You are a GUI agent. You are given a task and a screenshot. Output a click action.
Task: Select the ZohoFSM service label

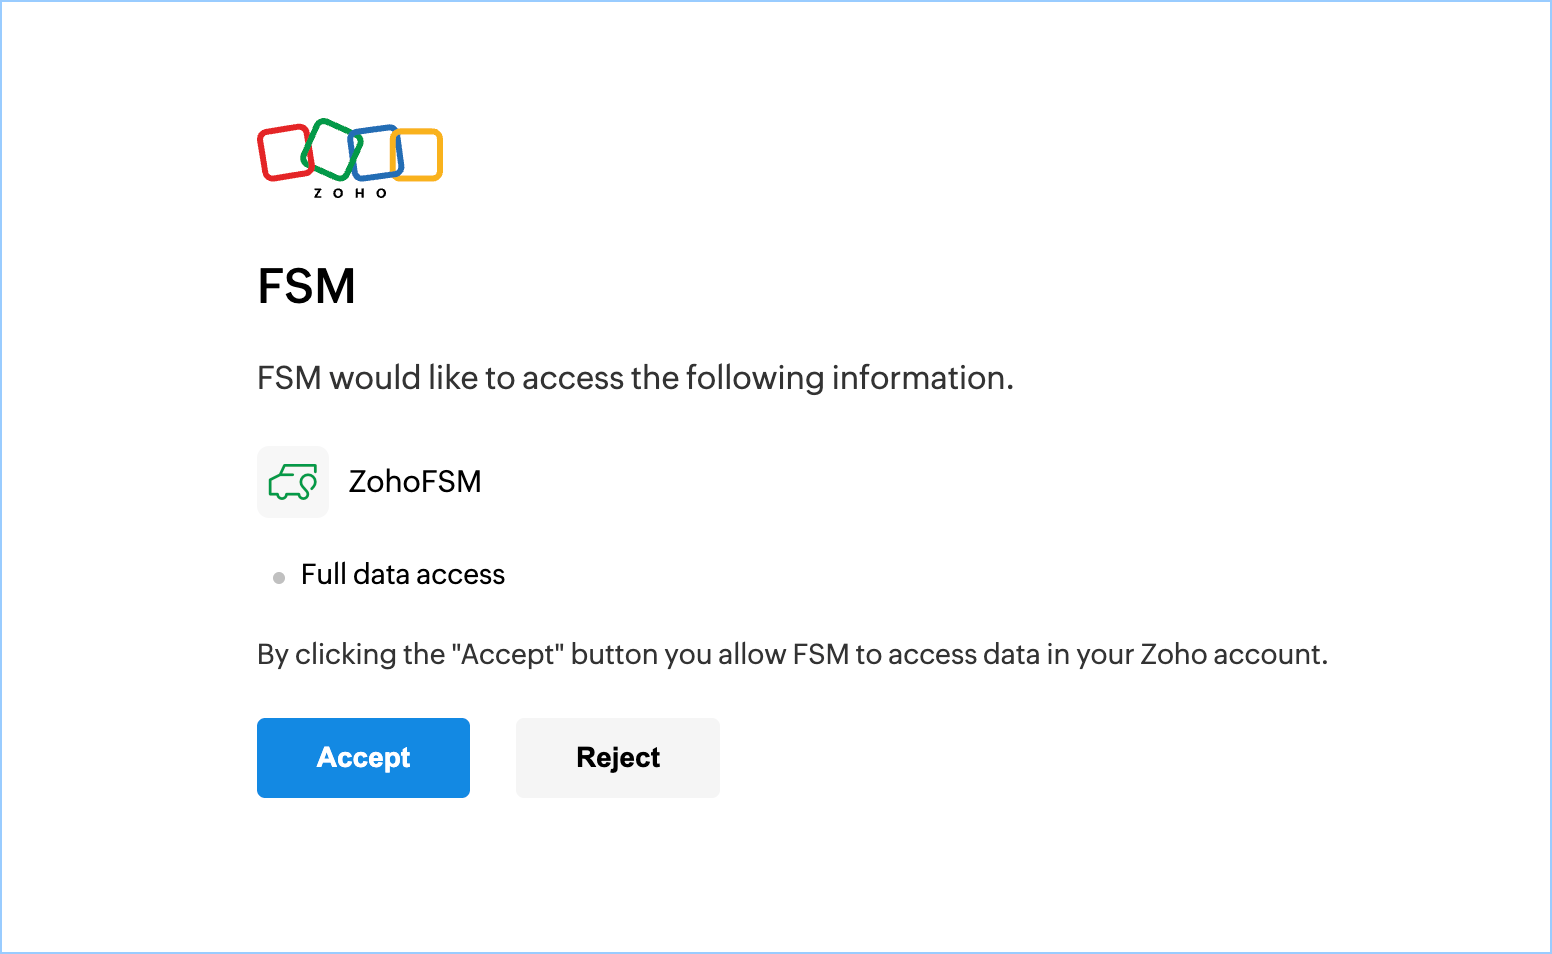(415, 482)
